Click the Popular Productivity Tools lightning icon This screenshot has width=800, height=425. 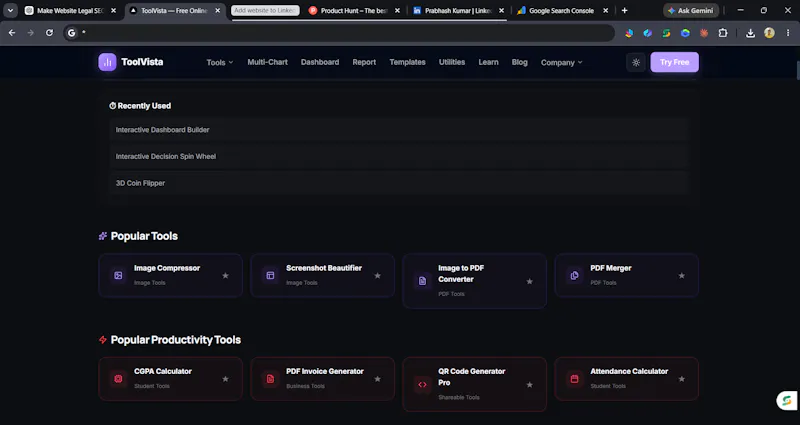(x=103, y=339)
